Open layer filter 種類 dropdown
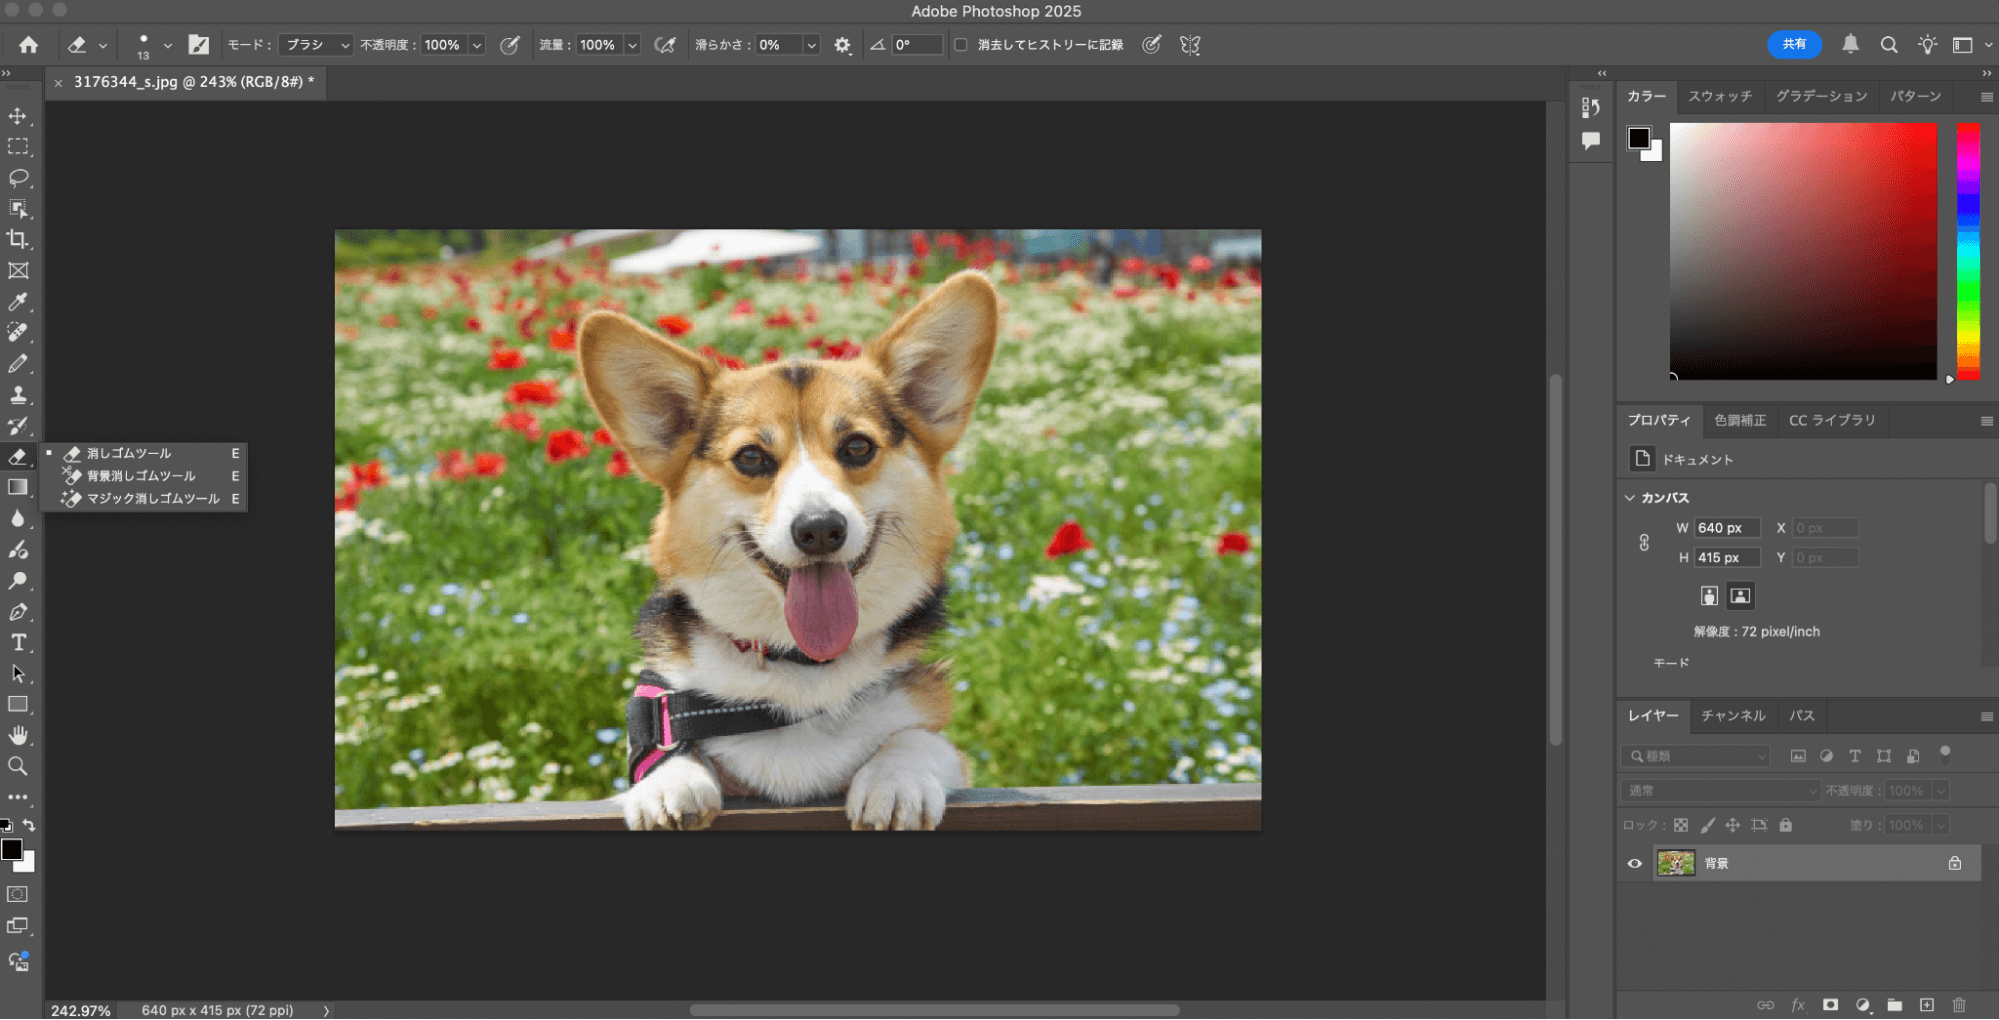 1696,757
